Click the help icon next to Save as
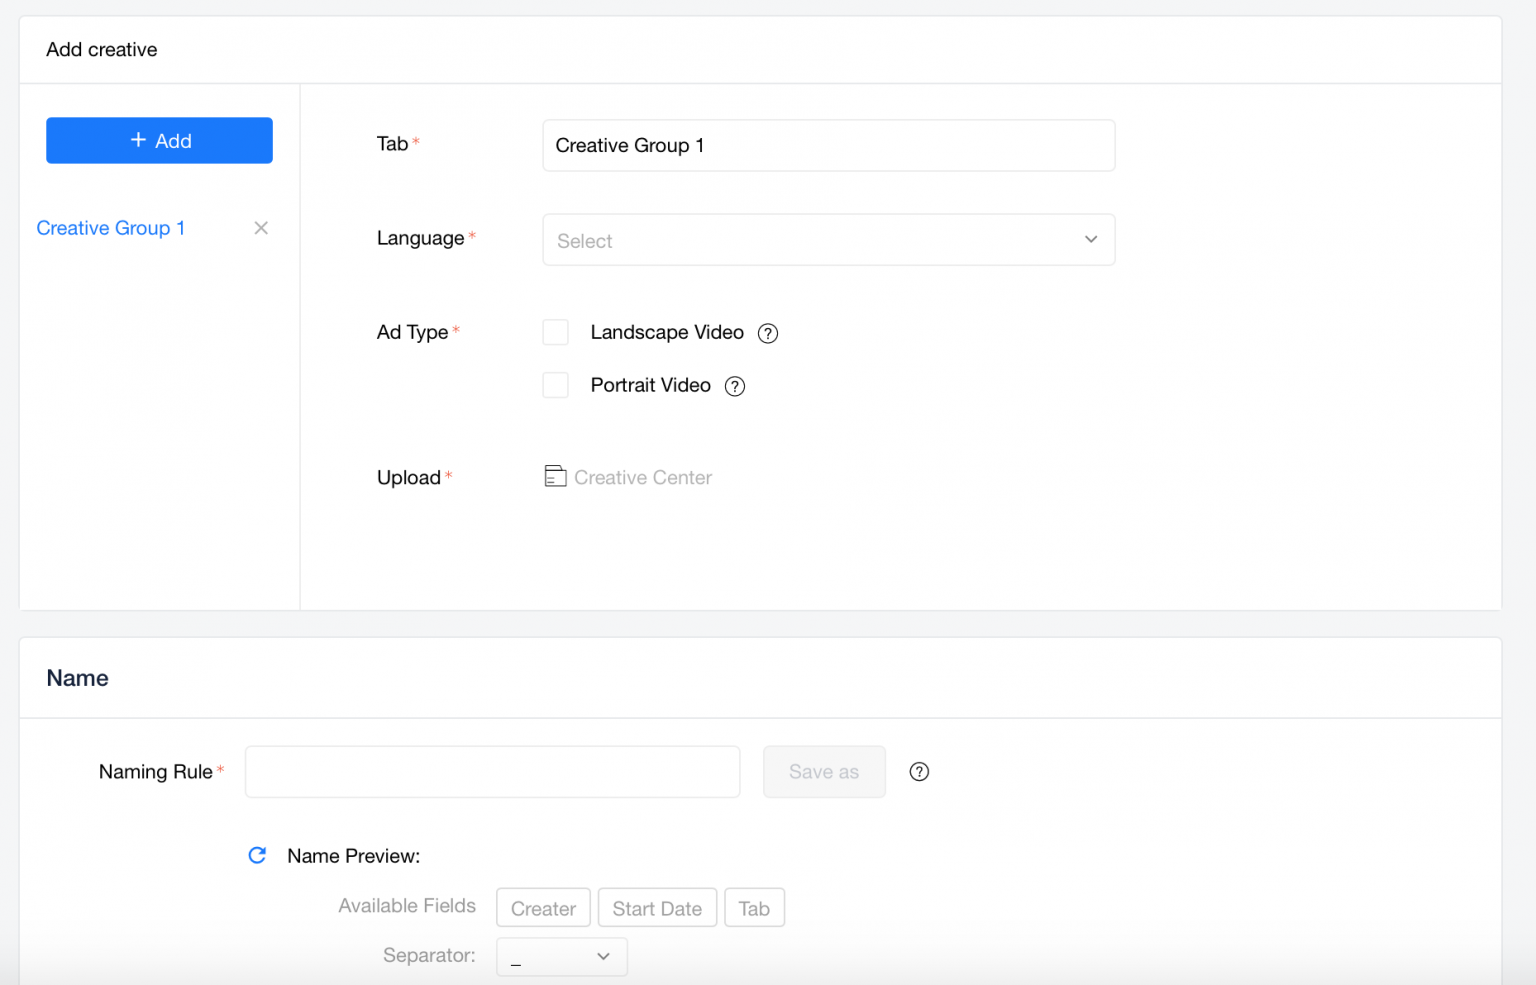 [x=919, y=771]
